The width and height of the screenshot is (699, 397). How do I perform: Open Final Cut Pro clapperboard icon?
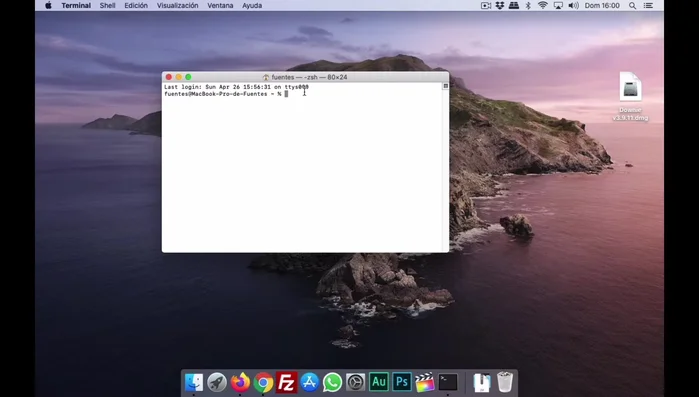[x=425, y=382]
